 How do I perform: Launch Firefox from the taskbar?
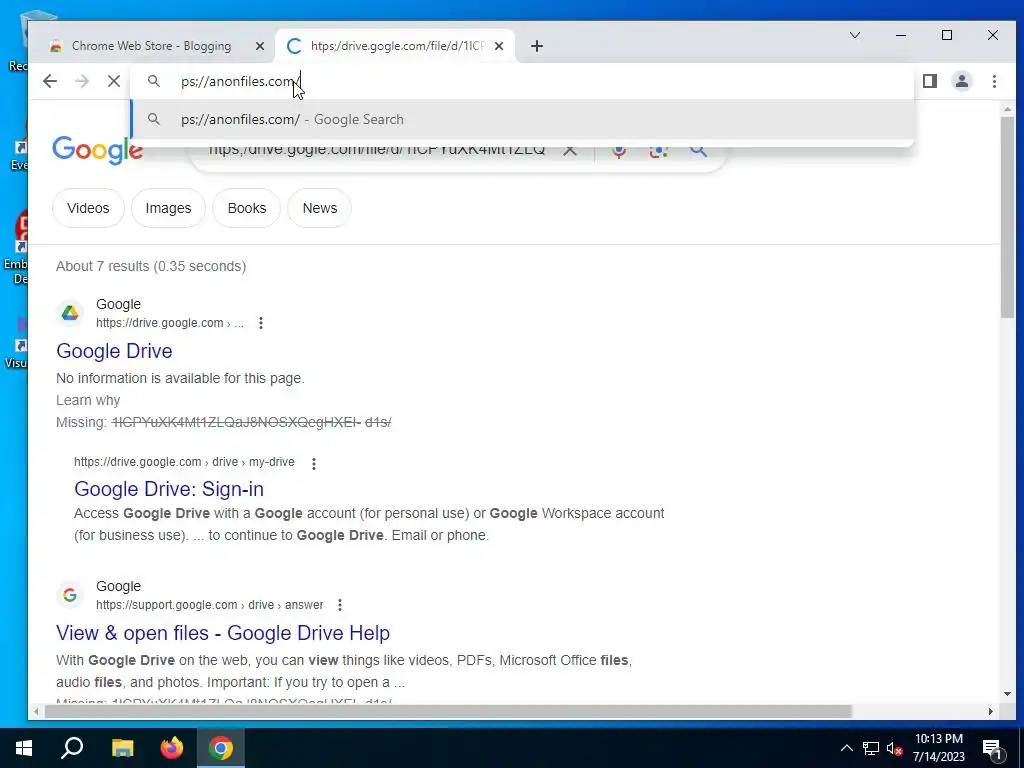172,748
